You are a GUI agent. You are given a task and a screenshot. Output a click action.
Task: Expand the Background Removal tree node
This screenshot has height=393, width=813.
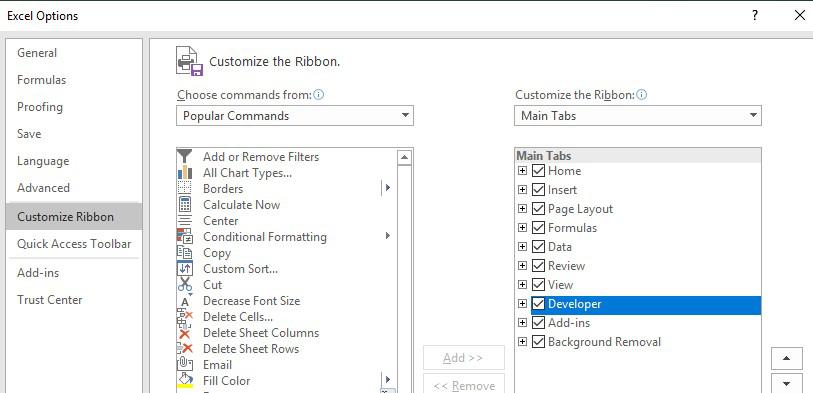click(x=522, y=342)
